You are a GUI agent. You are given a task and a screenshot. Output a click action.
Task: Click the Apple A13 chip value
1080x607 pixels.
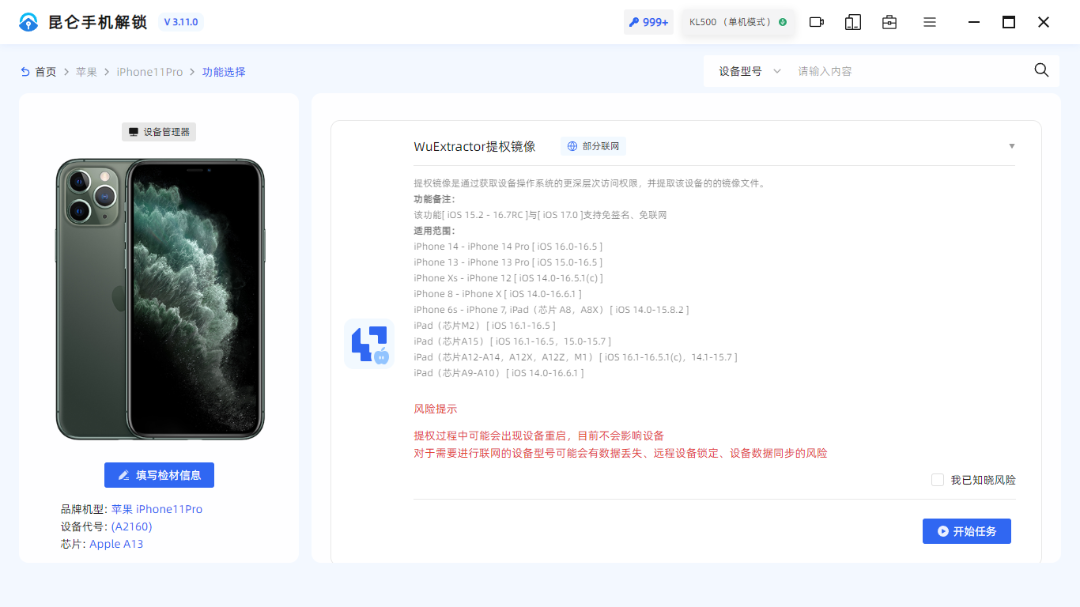116,544
